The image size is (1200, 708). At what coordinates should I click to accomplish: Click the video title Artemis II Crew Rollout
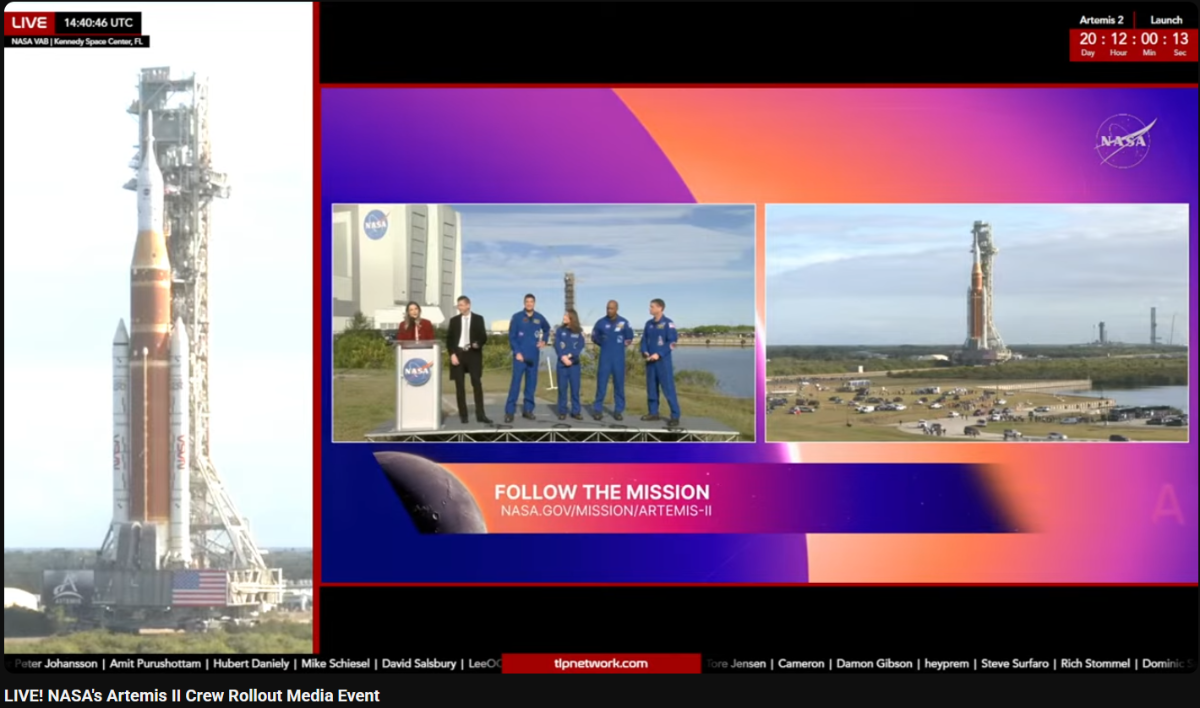[192, 695]
